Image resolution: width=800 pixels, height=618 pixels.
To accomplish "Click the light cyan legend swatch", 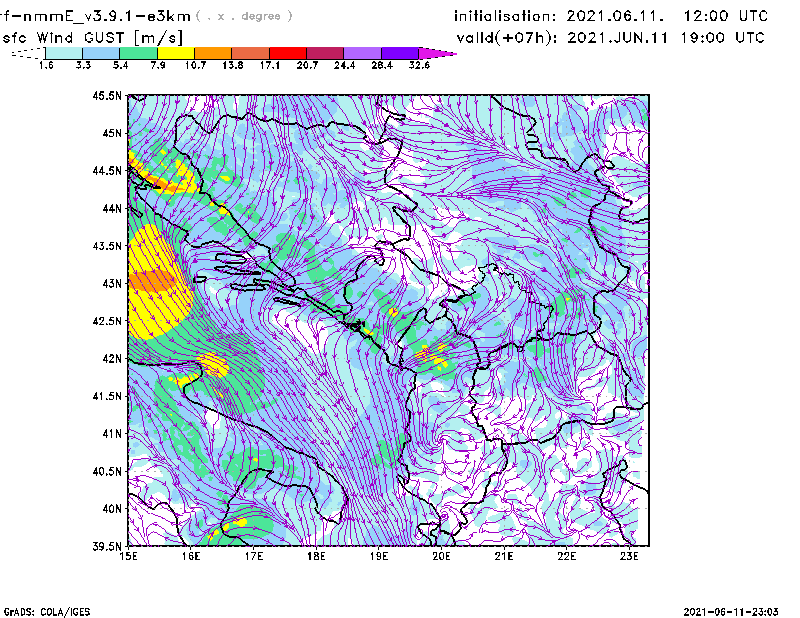I will click(64, 53).
